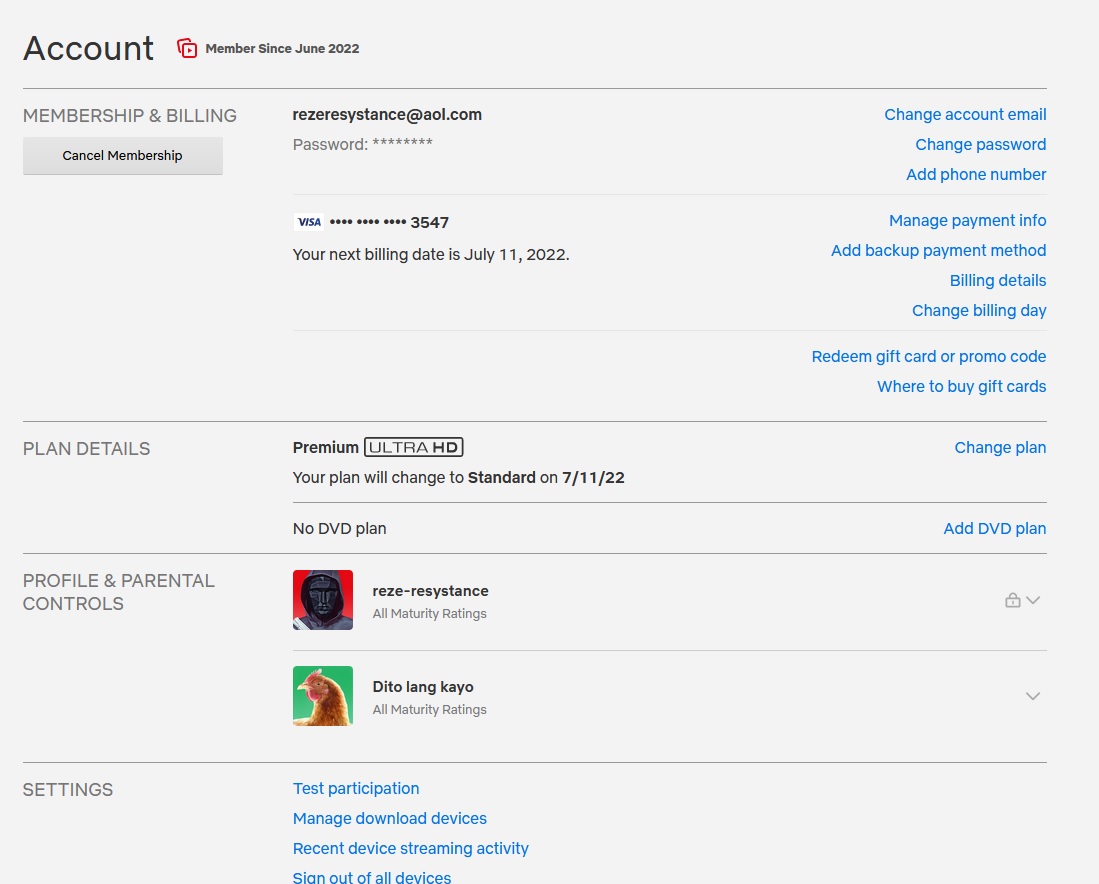Click Change billing day link
The height and width of the screenshot is (884, 1099).
pyautogui.click(x=978, y=311)
